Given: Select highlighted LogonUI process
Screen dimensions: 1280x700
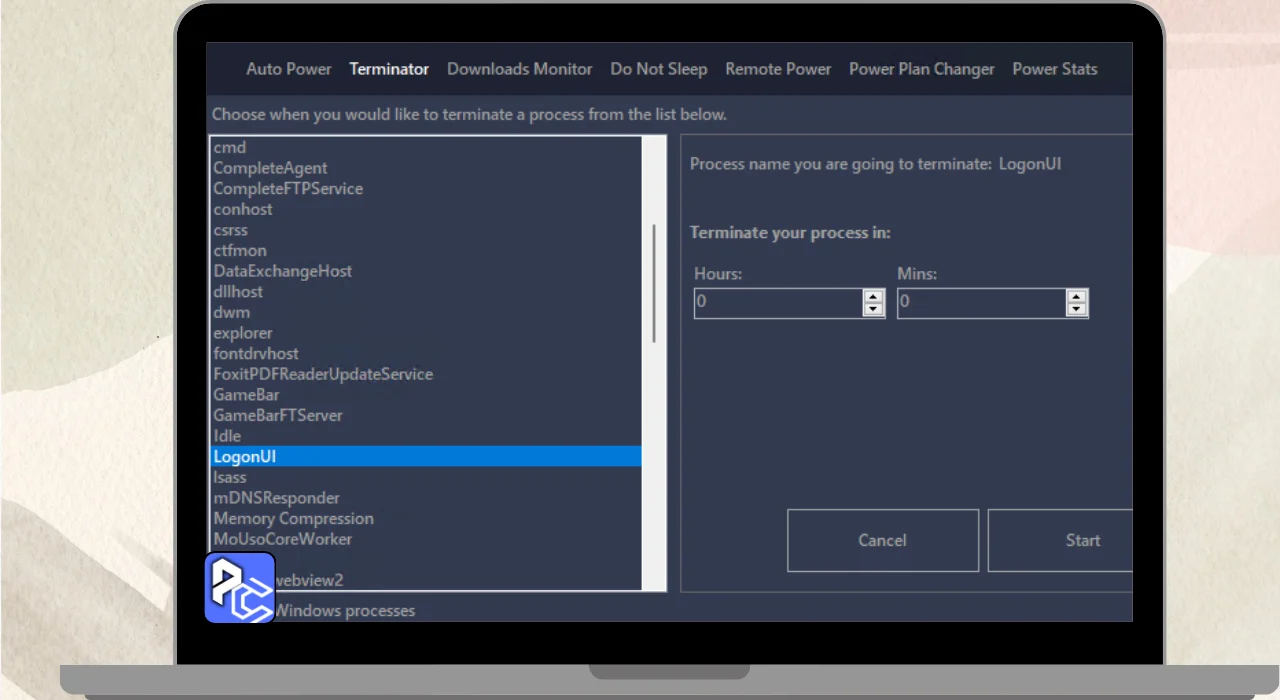Looking at the screenshot, I should pyautogui.click(x=426, y=456).
